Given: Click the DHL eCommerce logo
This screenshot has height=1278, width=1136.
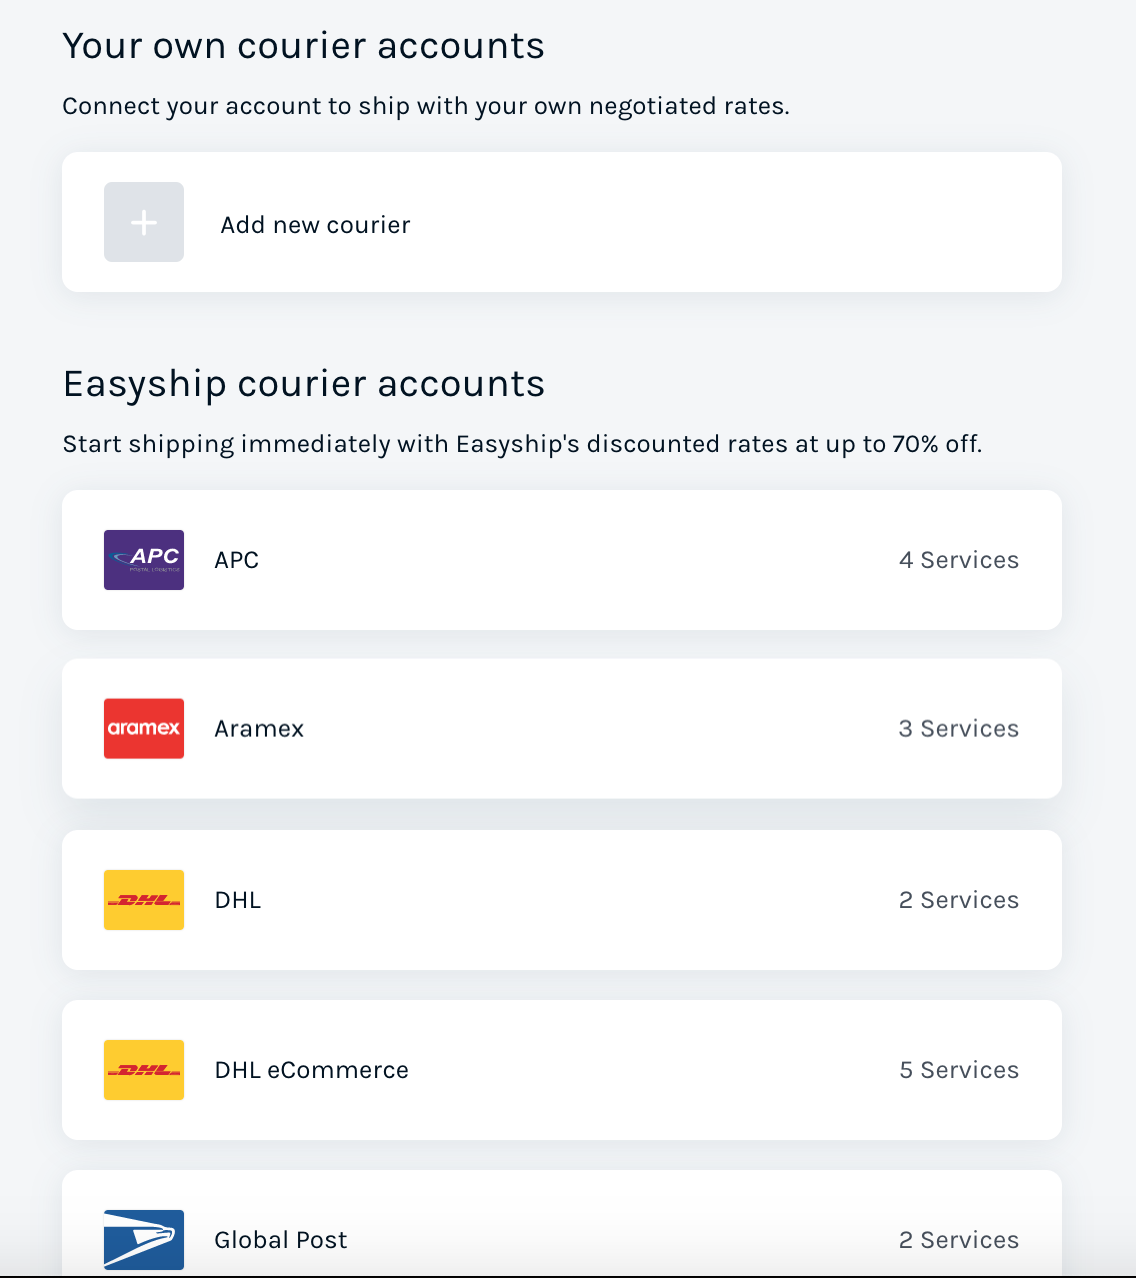Looking at the screenshot, I should tap(143, 1069).
